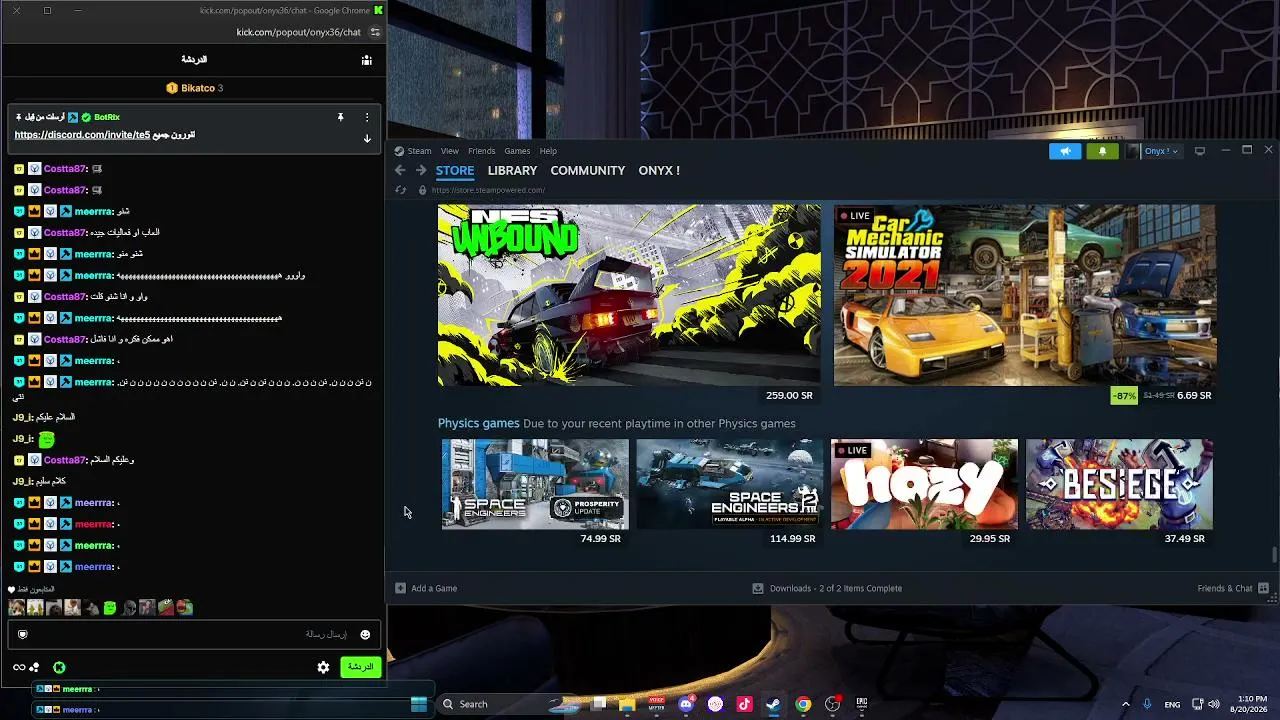Click the Bikatco top gifter entry
The height and width of the screenshot is (720, 1280).
[195, 88]
